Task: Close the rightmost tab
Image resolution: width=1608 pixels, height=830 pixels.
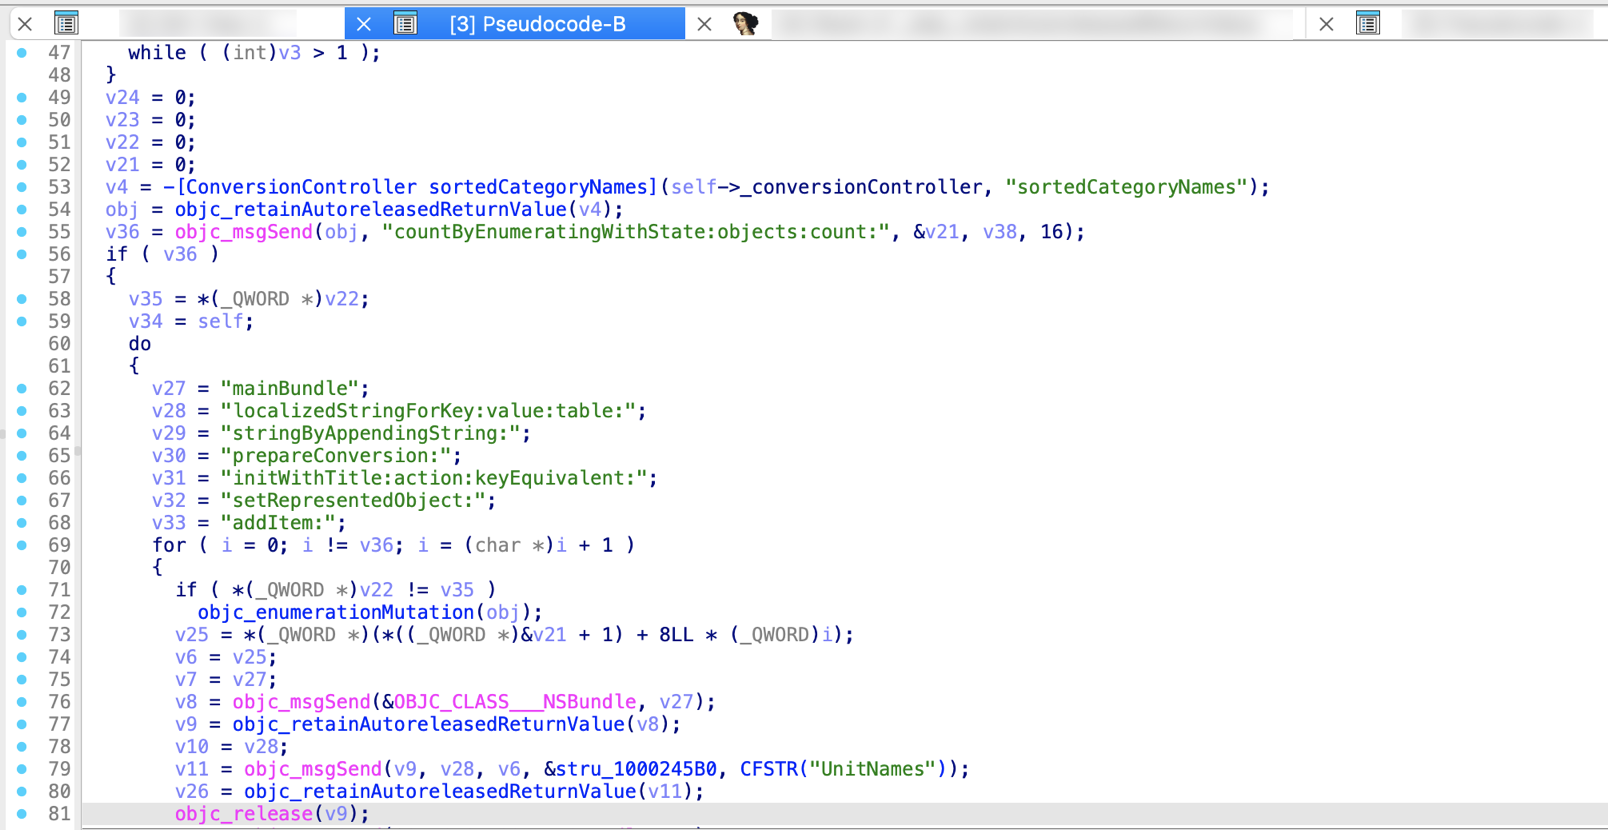Action: [x=1326, y=24]
